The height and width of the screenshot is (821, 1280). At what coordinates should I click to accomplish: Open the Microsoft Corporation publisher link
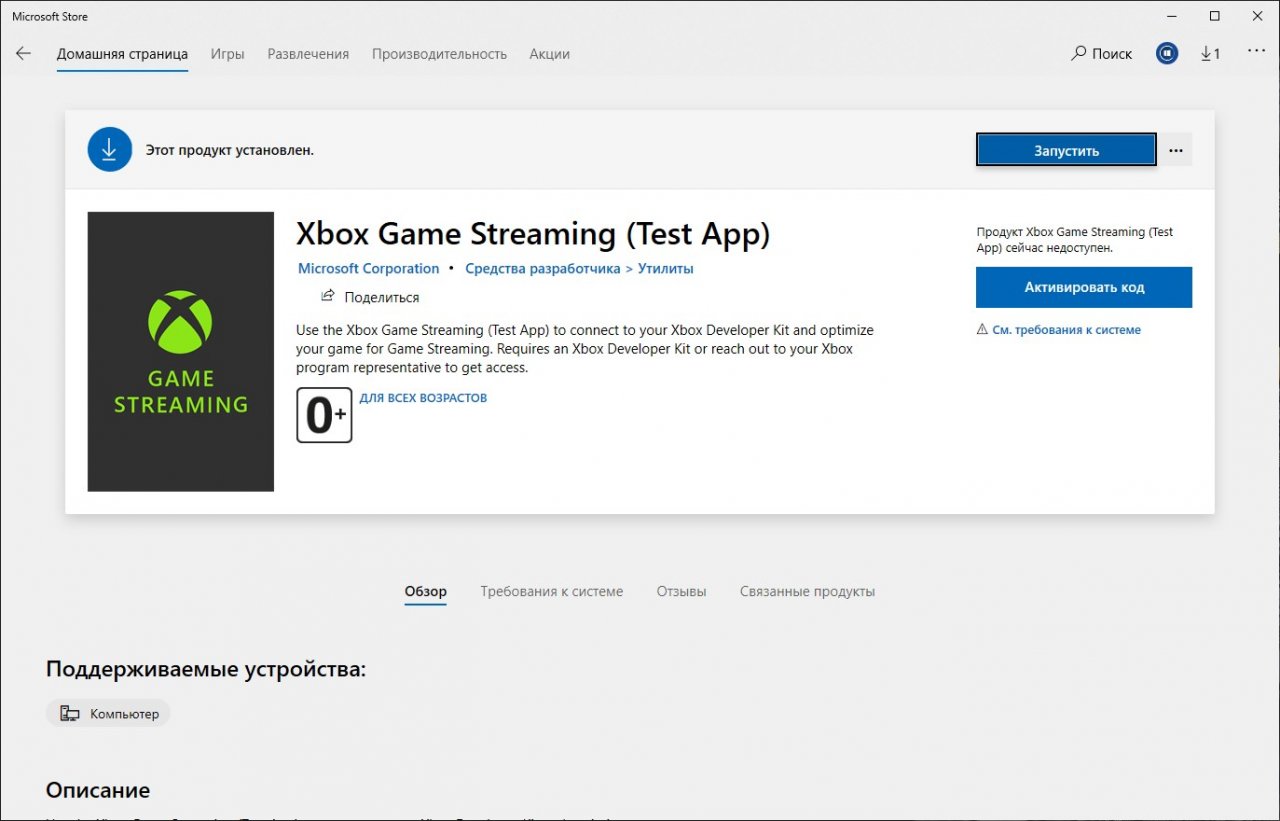[x=369, y=268]
